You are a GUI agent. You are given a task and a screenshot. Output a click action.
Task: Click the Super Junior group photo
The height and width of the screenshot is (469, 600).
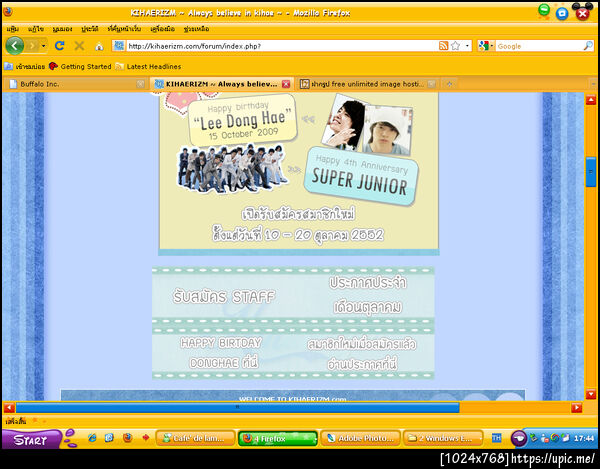[x=232, y=168]
